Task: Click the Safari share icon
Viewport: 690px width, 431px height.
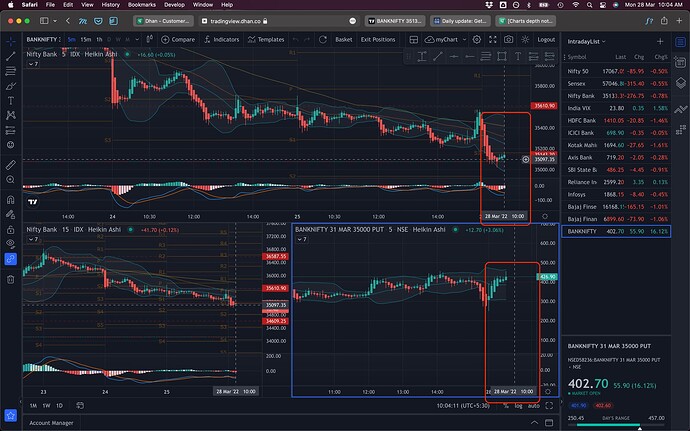Action: pyautogui.click(x=664, y=21)
